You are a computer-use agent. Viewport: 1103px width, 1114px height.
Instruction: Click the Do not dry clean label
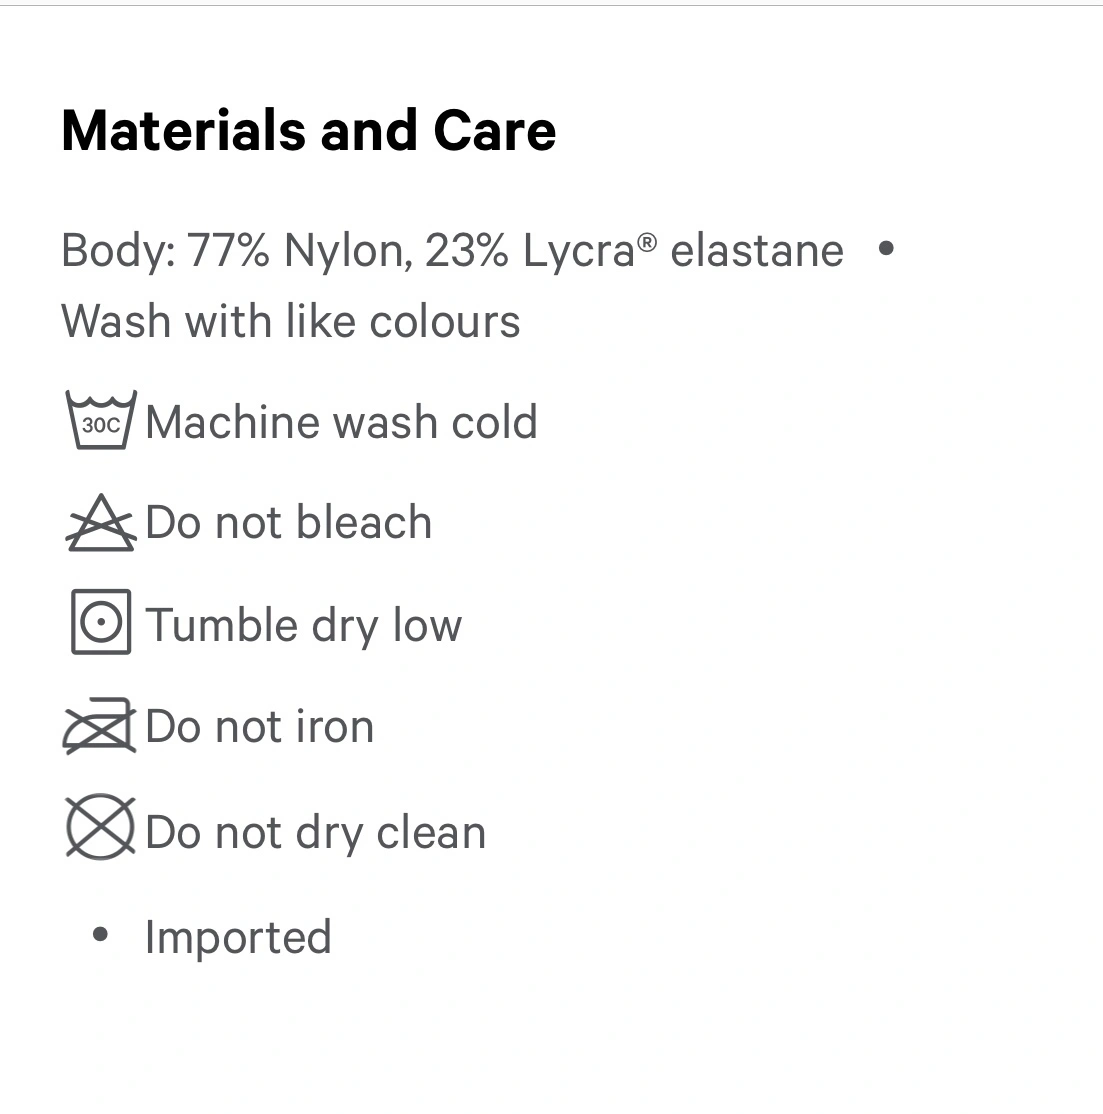pos(315,832)
